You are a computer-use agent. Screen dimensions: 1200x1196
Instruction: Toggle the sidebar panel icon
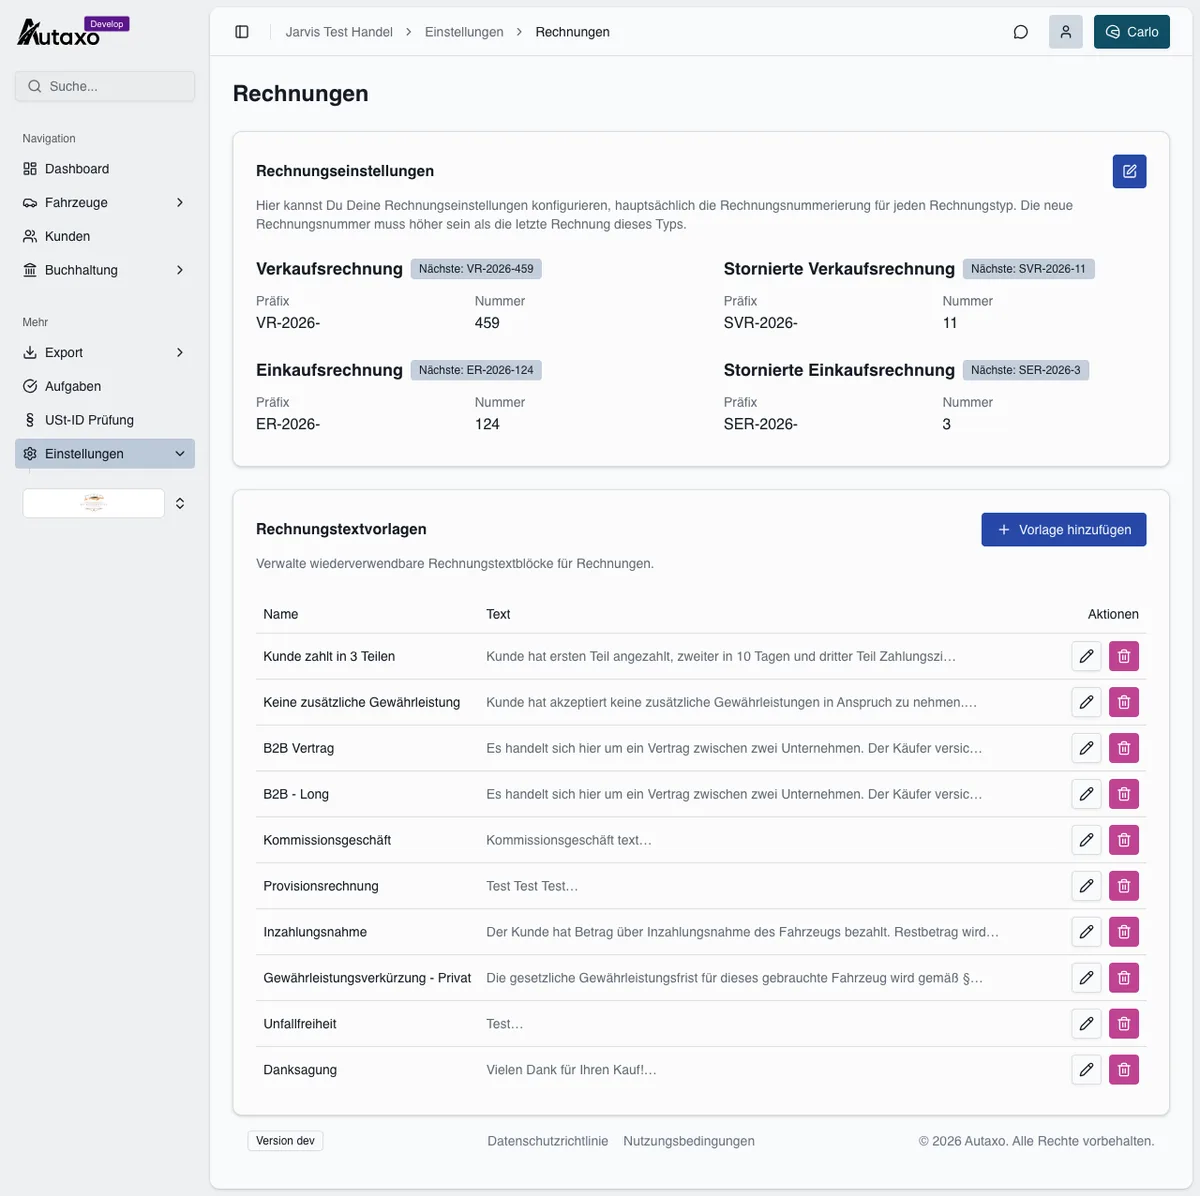[242, 32]
